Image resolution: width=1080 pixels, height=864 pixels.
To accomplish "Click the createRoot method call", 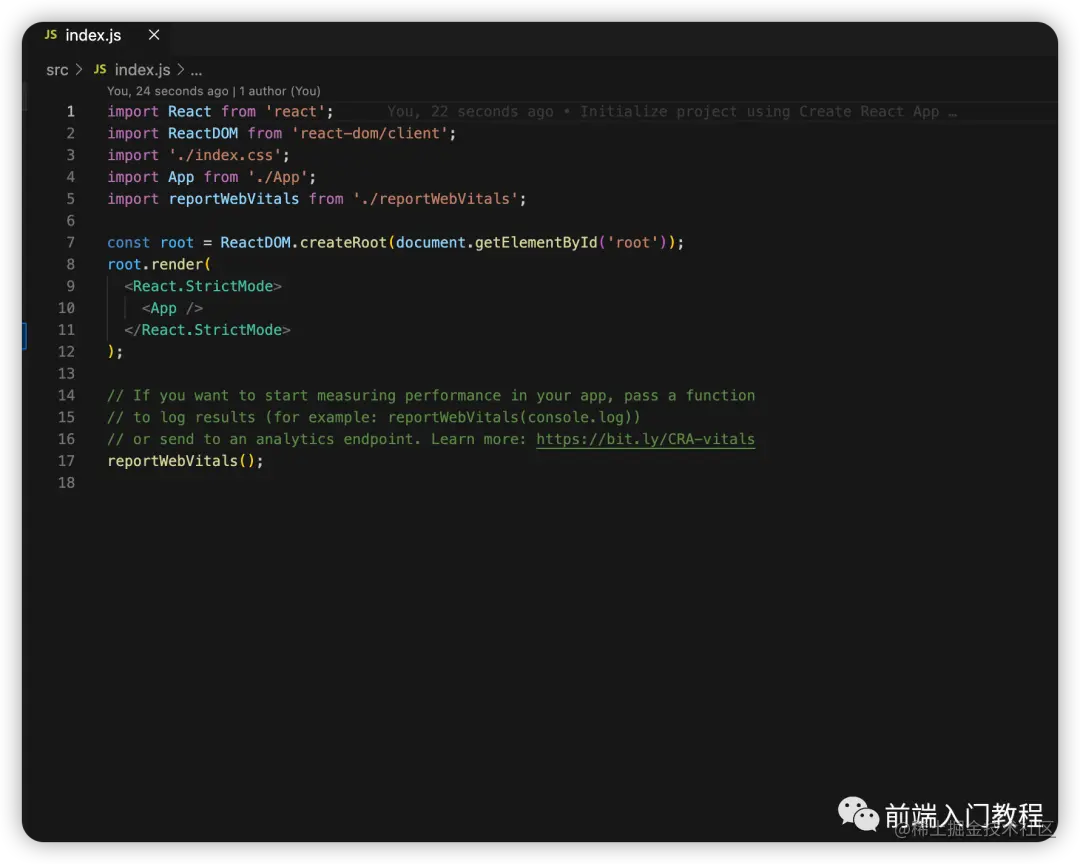I will 343,243.
